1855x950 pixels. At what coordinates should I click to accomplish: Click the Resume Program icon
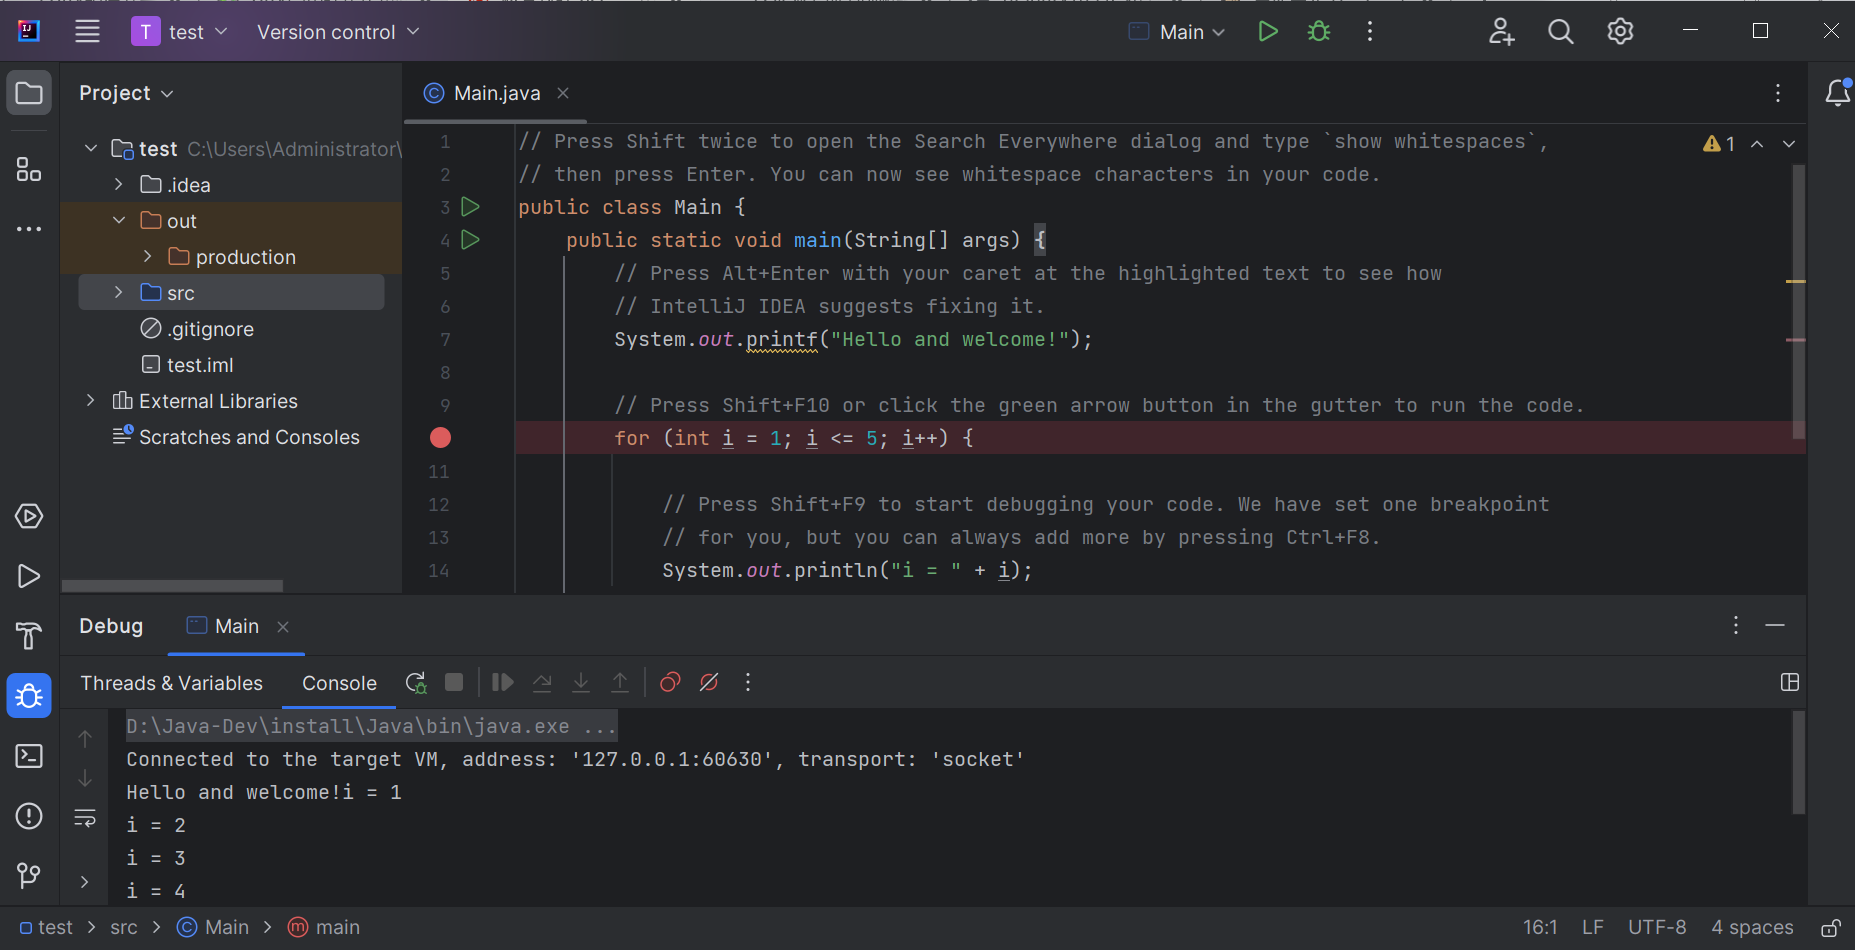point(502,682)
